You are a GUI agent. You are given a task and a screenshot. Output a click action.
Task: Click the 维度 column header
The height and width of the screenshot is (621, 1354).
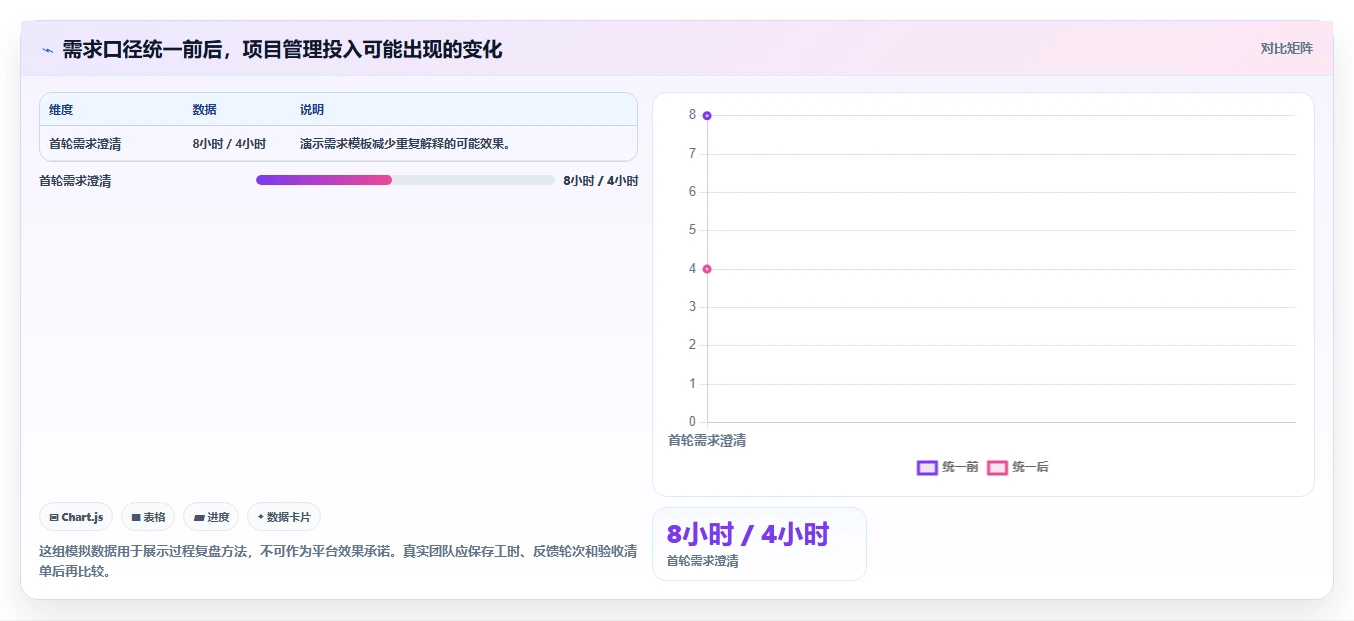click(61, 110)
